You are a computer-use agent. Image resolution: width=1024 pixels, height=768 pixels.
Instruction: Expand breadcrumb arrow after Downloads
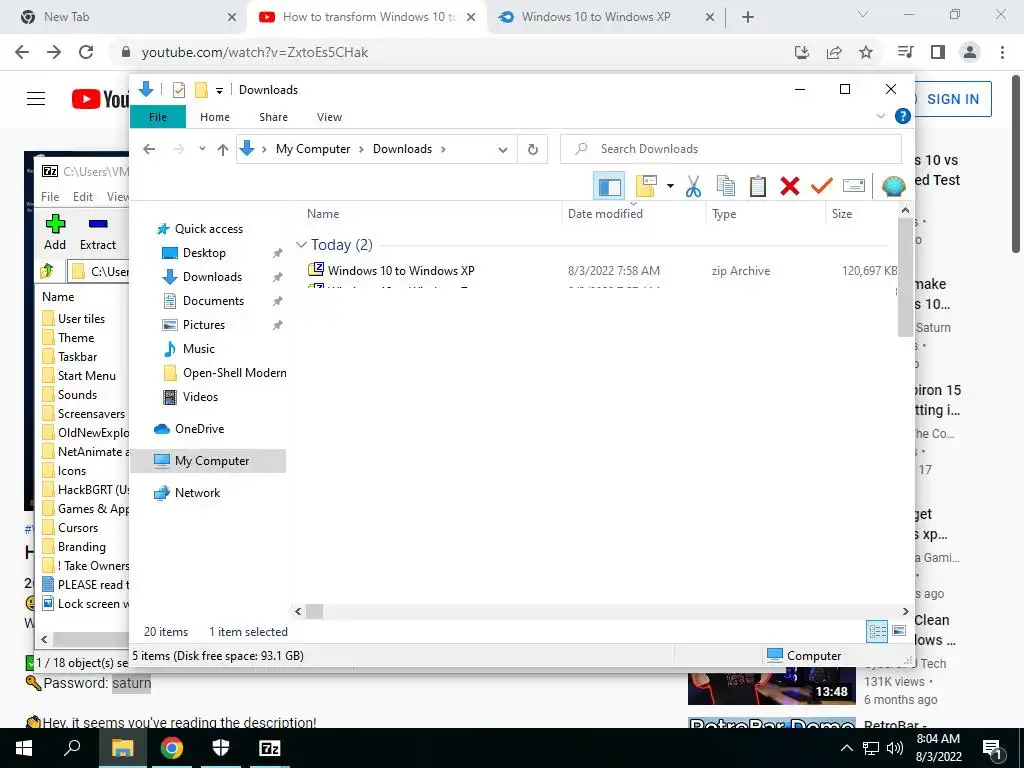[x=443, y=149]
